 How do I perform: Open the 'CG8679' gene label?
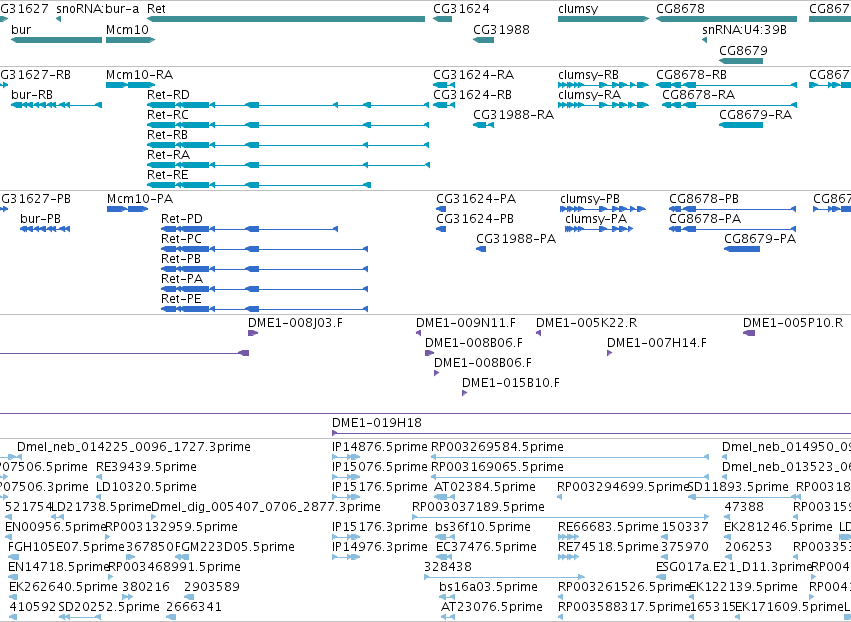[743, 50]
